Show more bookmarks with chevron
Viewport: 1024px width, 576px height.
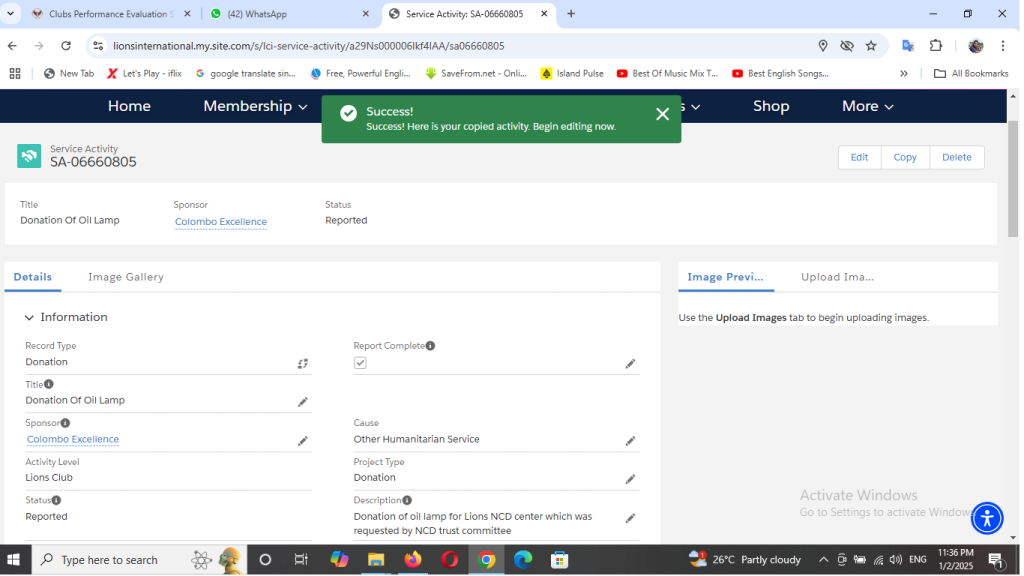pos(904,74)
